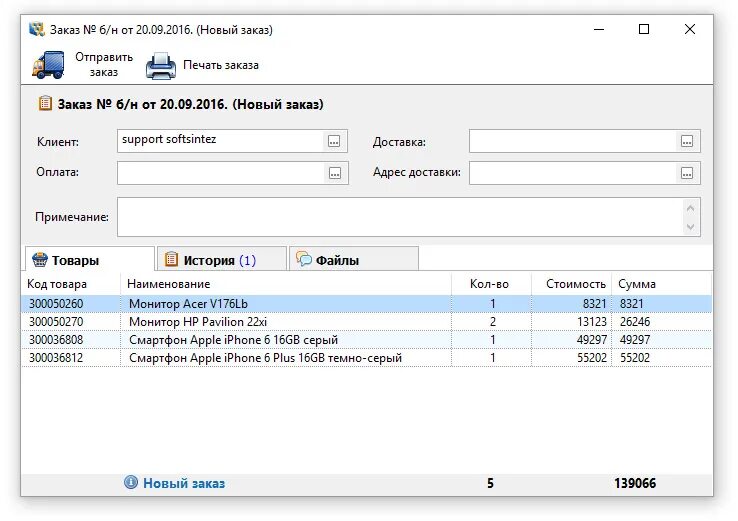Viewport: 738px width, 521px height.
Task: Click the truck icon to send order
Action: point(48,65)
